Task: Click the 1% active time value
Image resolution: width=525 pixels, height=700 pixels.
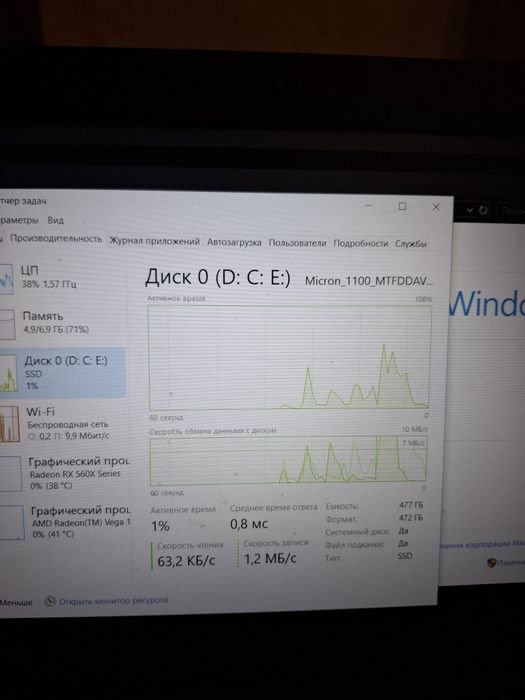Action: click(160, 526)
